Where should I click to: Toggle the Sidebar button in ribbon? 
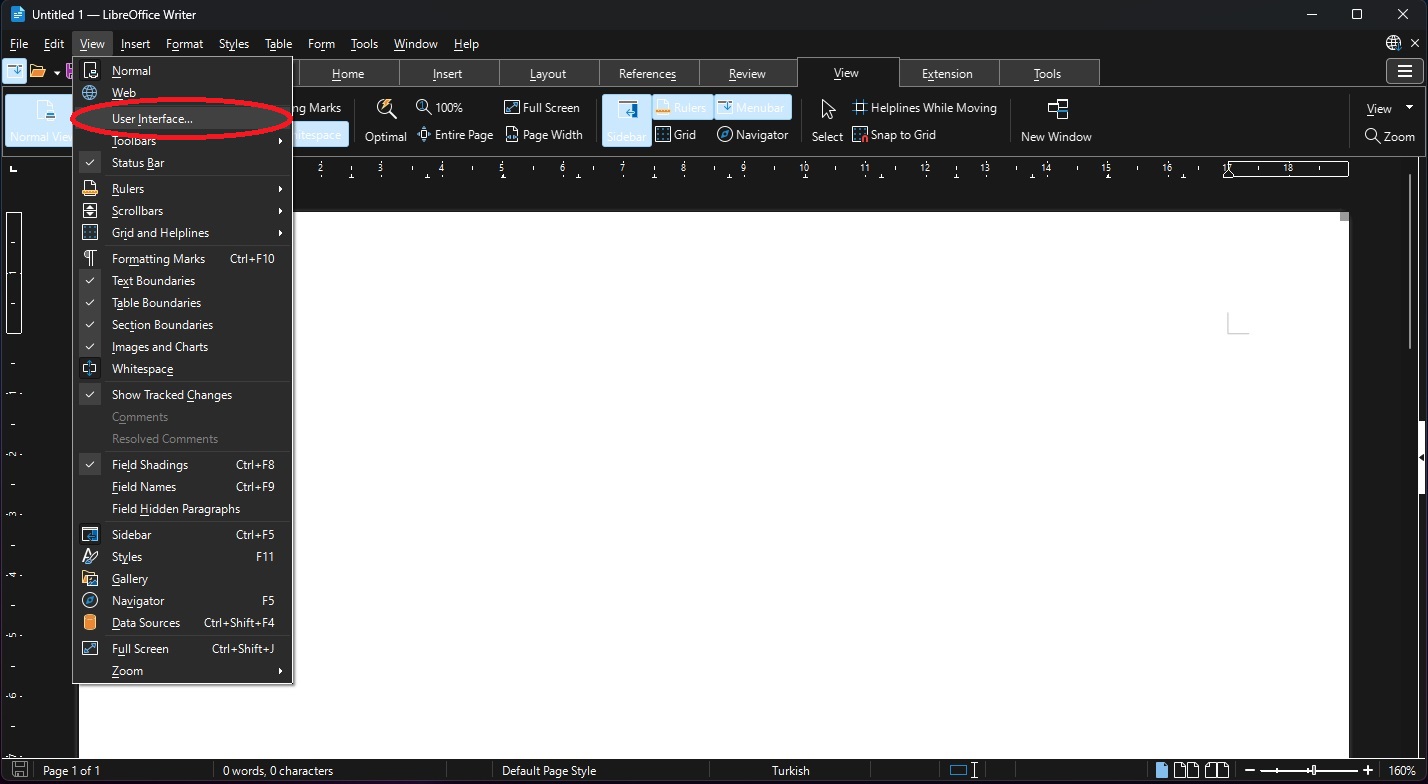(627, 121)
